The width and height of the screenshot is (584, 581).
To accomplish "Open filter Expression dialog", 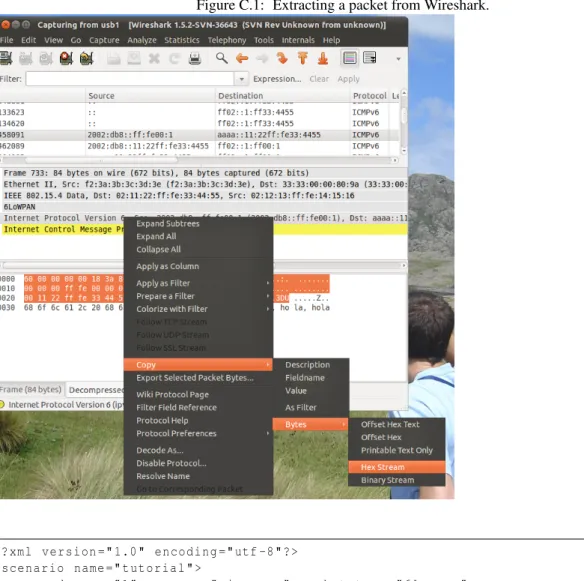I will click(x=277, y=79).
